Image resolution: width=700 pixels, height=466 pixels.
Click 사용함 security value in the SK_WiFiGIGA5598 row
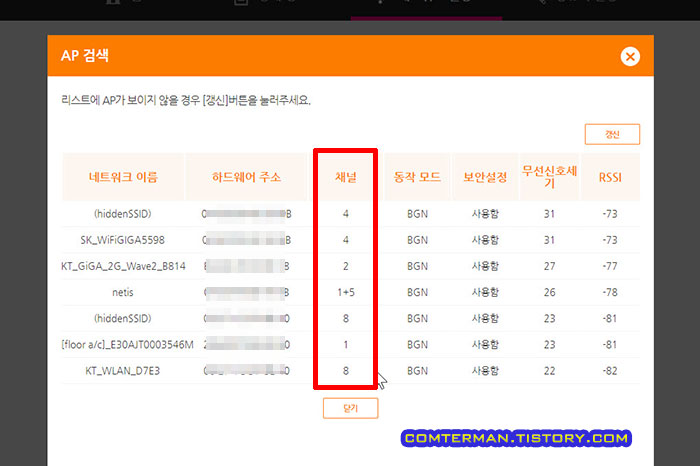tap(485, 240)
